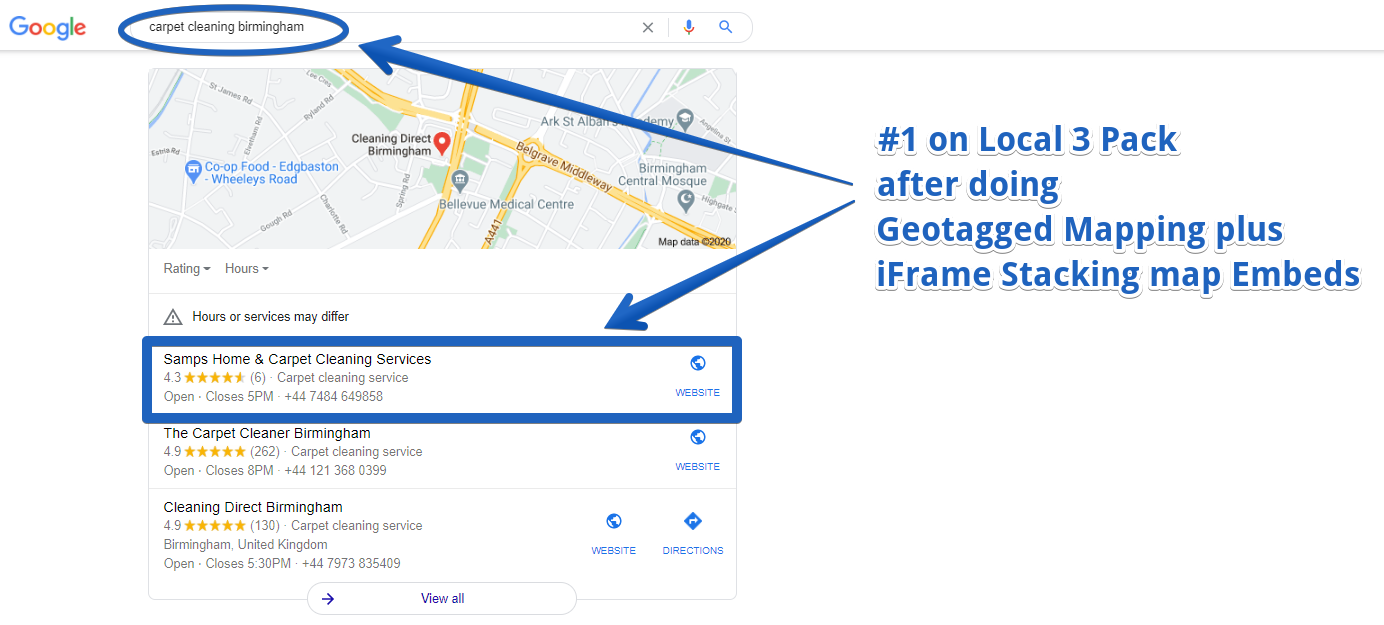
Task: Click the warning triangle beside hours notice
Action: 172,316
